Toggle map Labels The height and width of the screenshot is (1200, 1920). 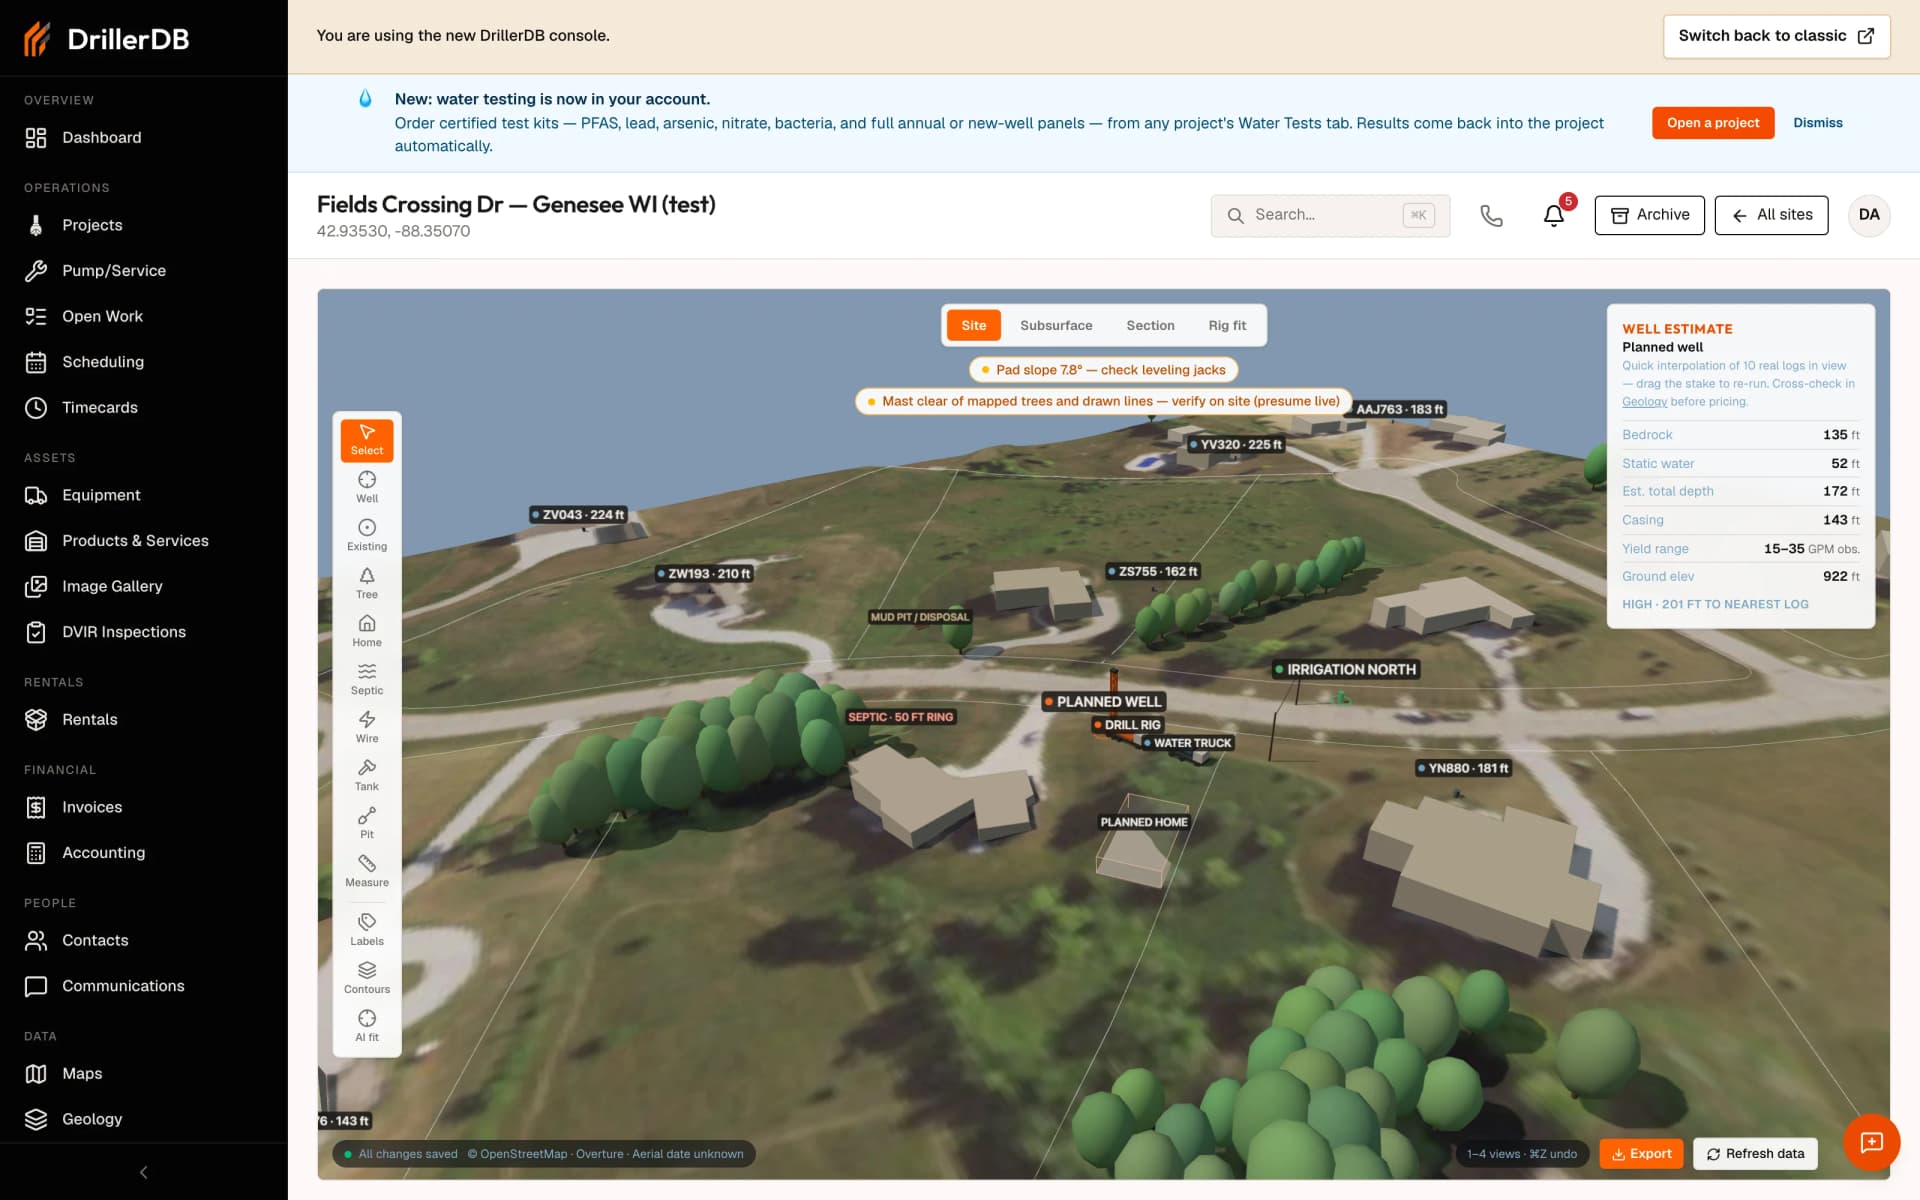[x=367, y=930]
